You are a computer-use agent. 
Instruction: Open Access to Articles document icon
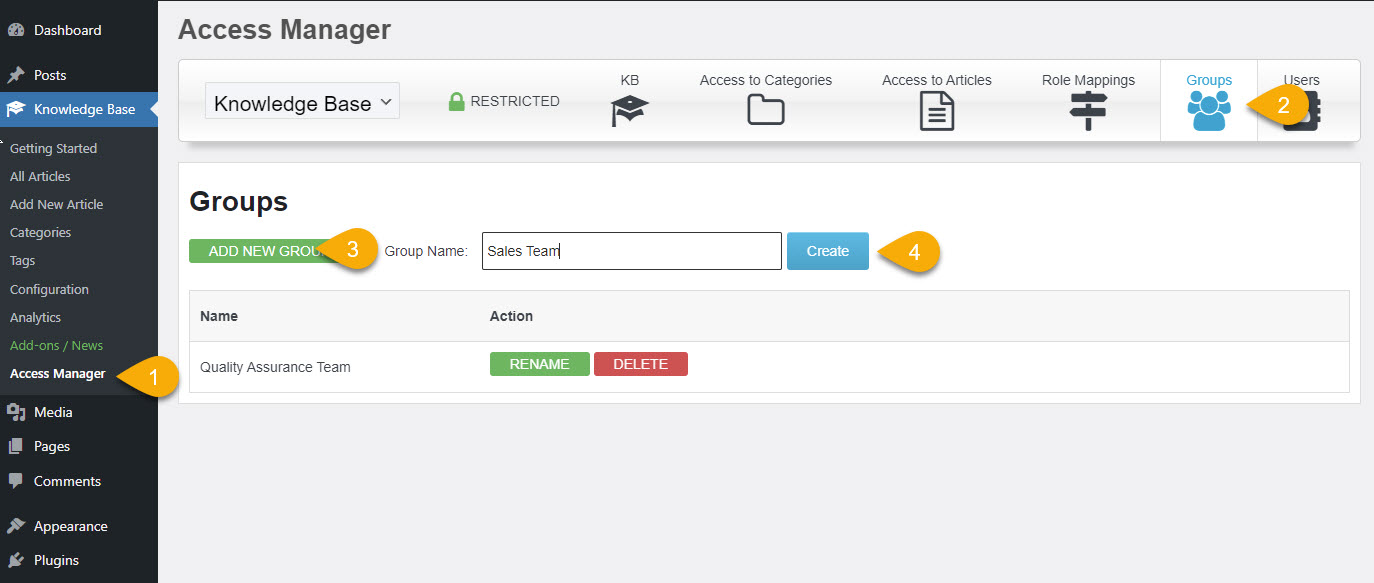[936, 110]
